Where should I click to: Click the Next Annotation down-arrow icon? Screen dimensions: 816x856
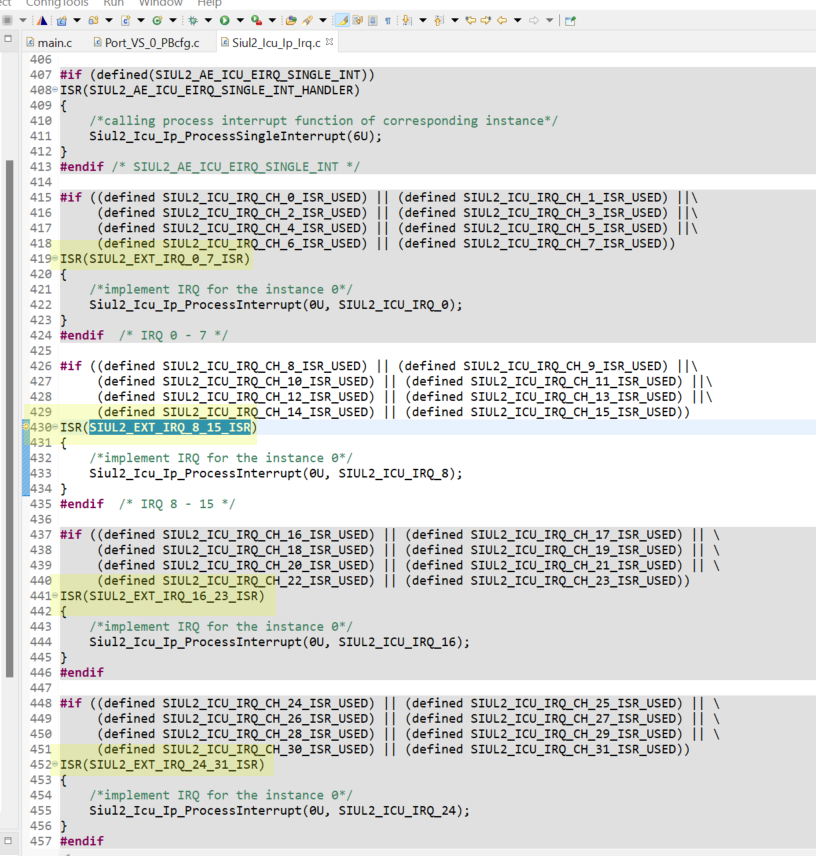[x=407, y=21]
